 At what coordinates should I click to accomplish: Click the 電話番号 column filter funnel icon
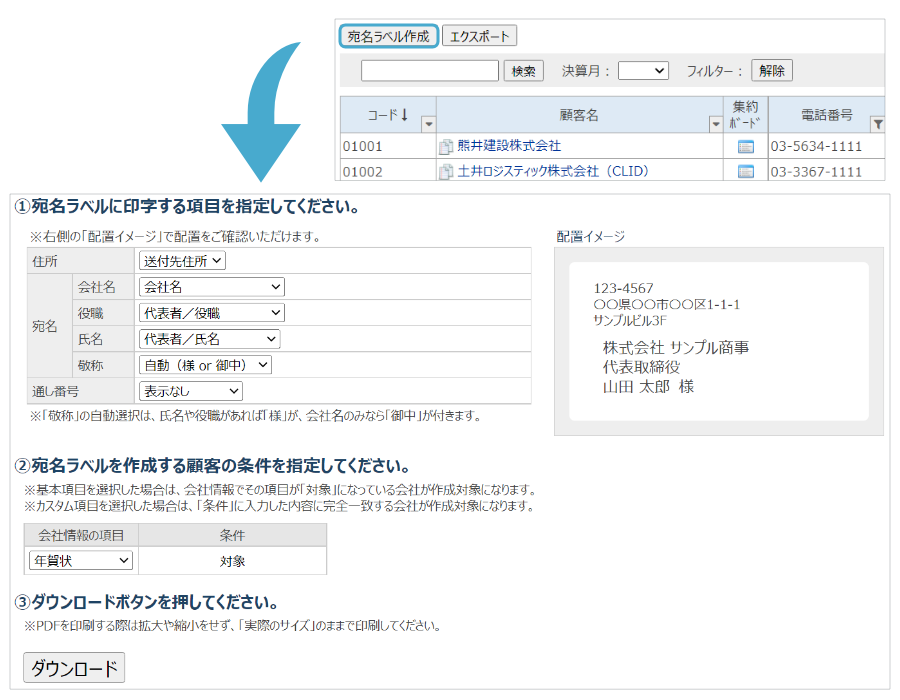point(877,125)
